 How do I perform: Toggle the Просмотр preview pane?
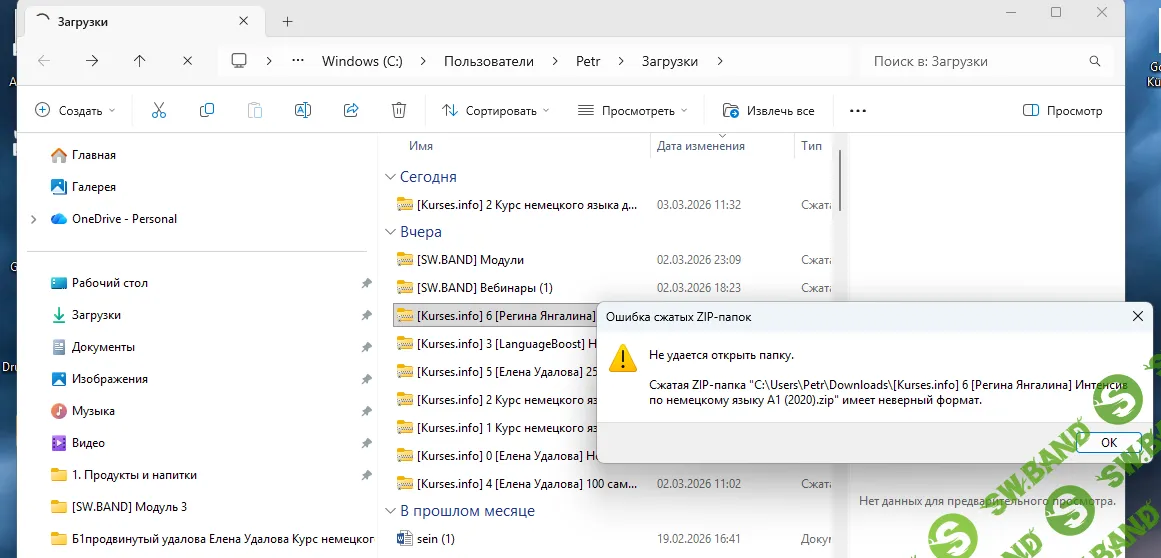tap(1062, 111)
